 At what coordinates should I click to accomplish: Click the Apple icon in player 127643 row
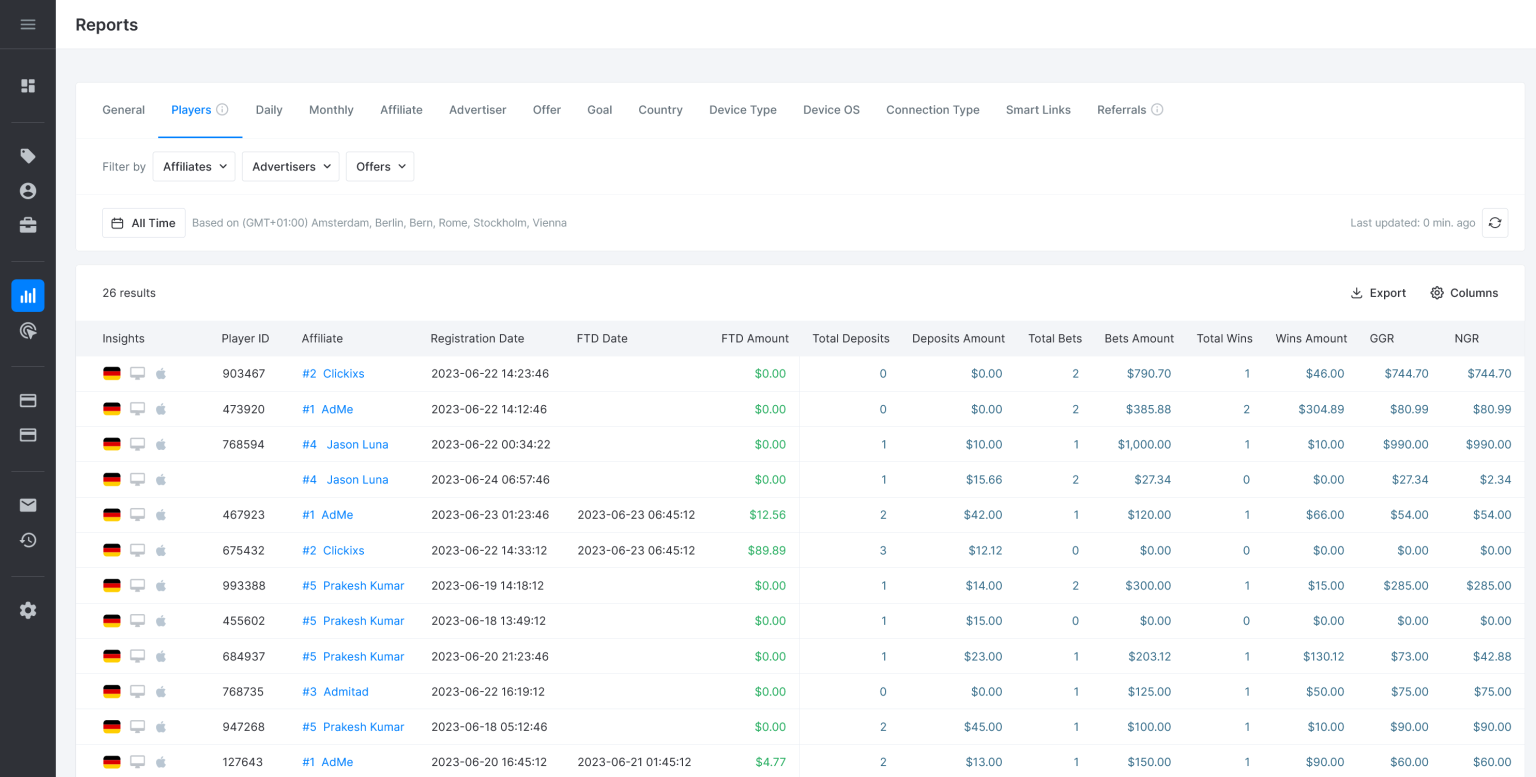161,762
